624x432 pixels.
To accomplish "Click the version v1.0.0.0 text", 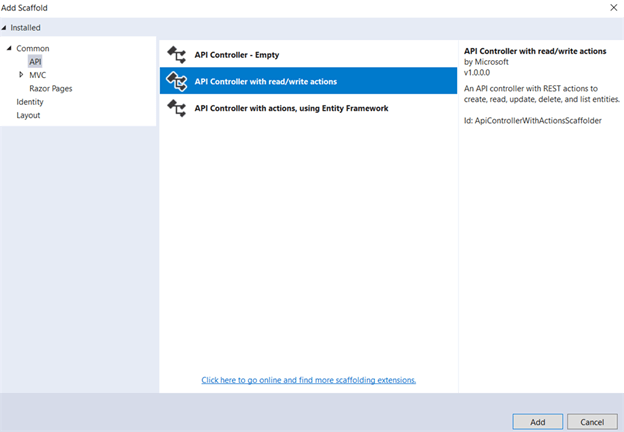I will click(477, 73).
